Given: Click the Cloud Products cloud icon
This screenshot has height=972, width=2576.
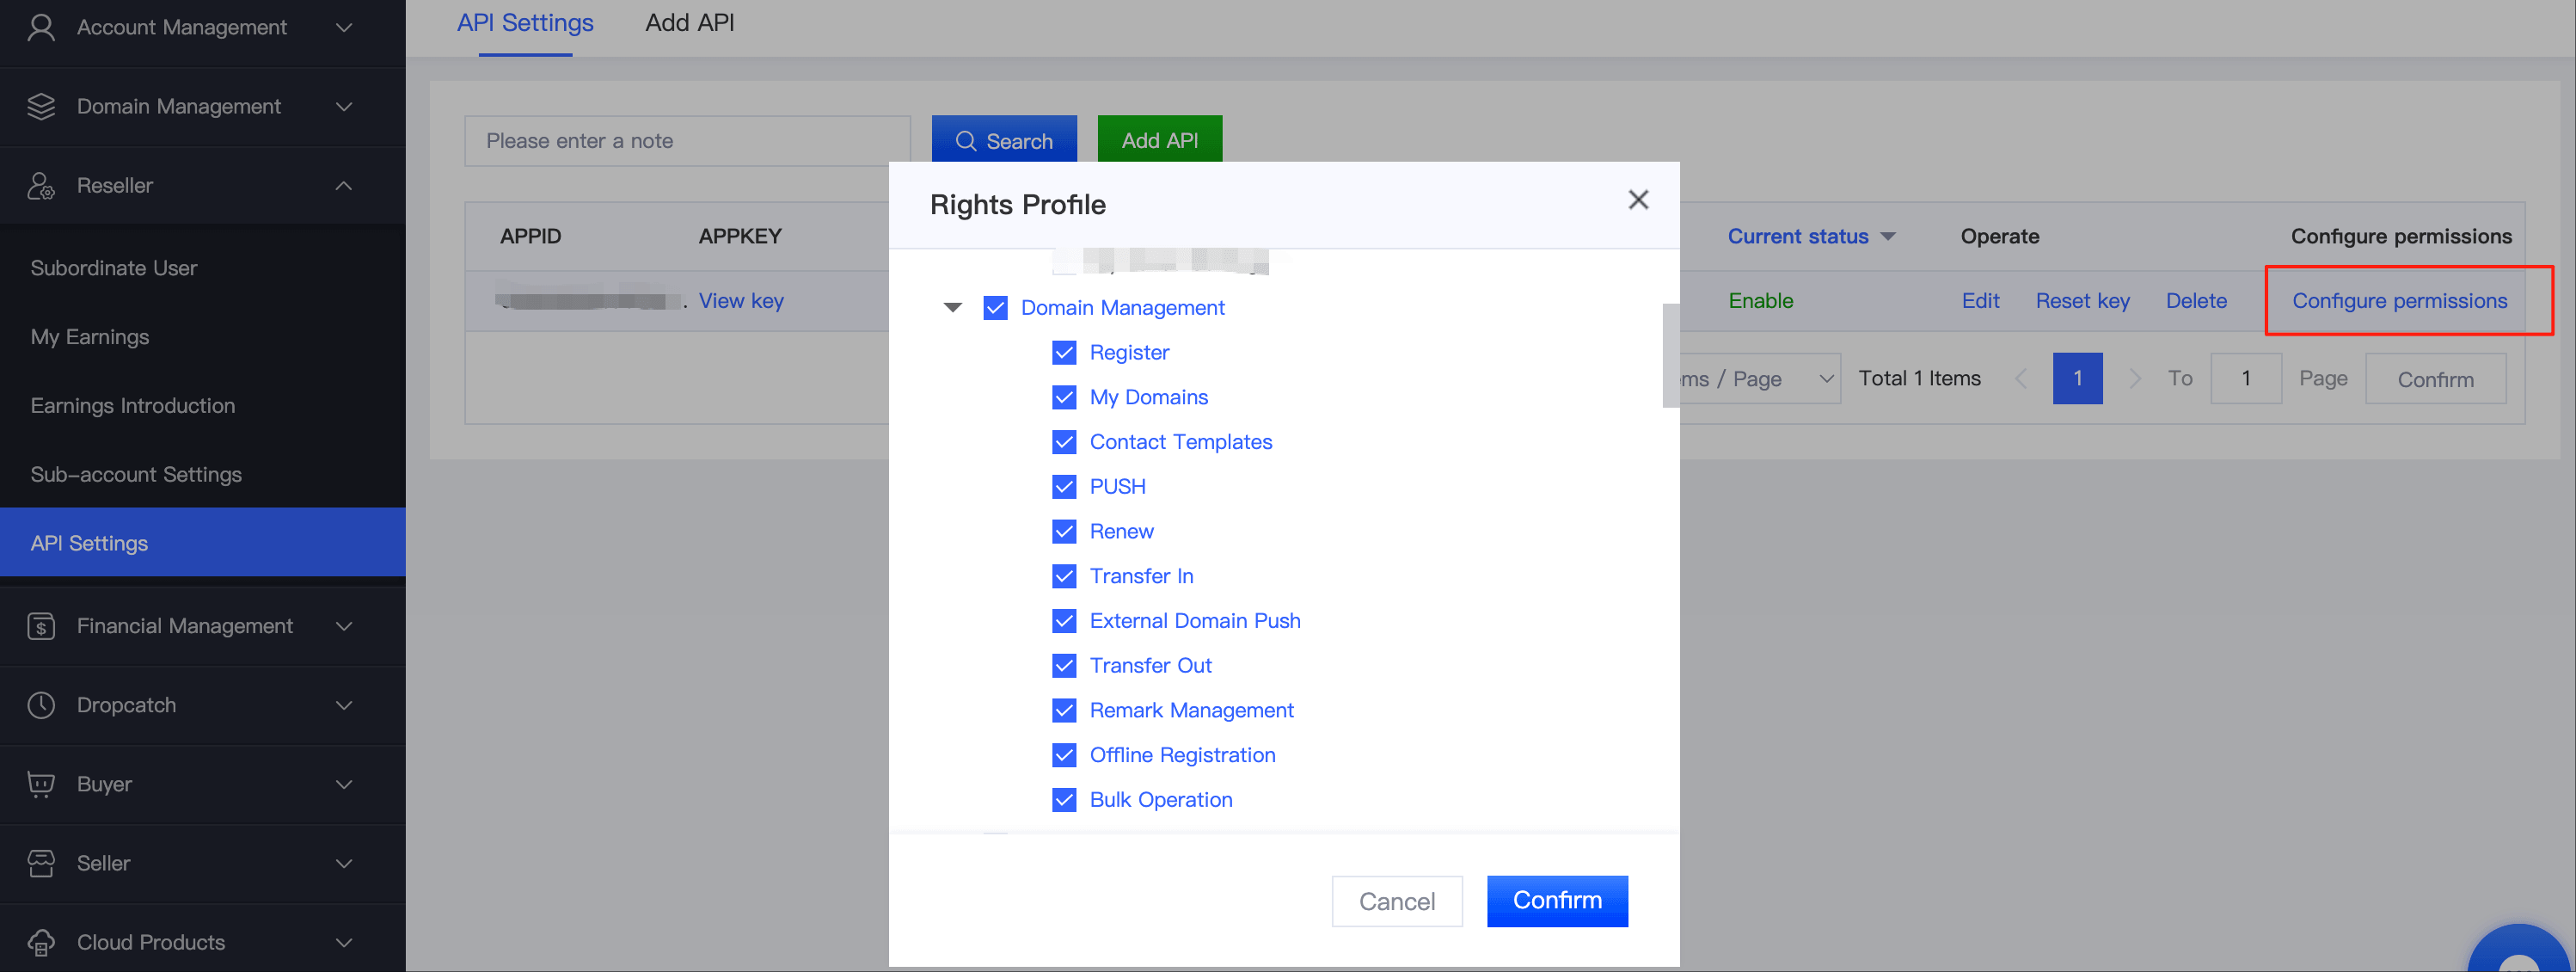Looking at the screenshot, I should pos(41,942).
